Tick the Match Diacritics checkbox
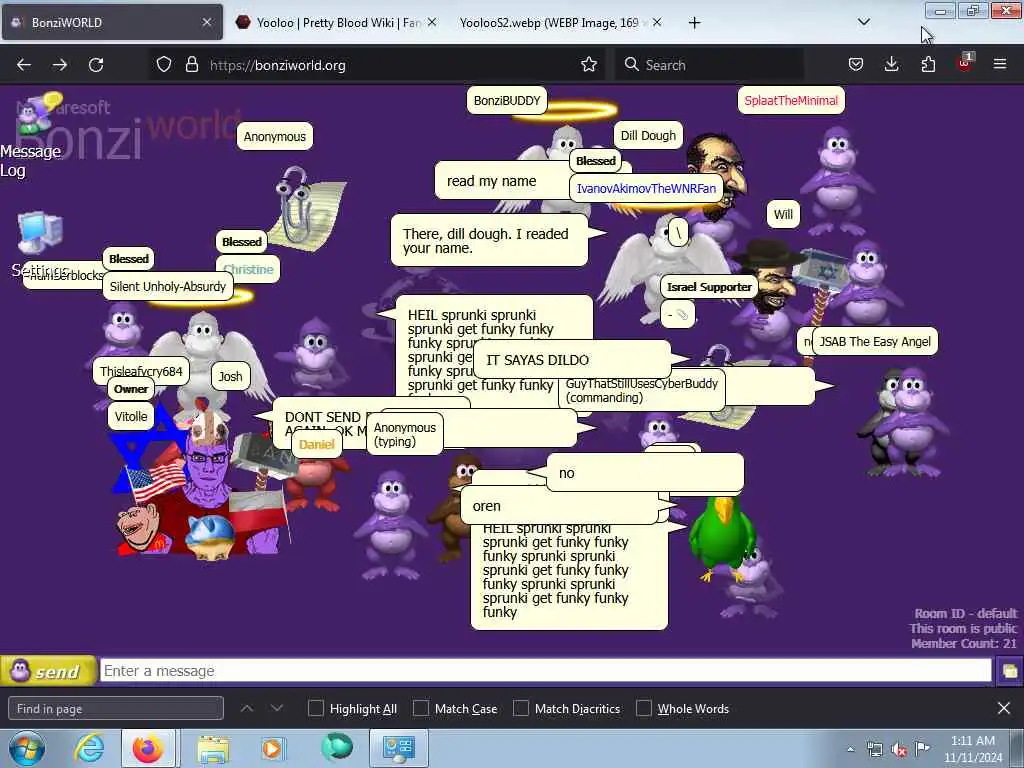The image size is (1024, 768). (520, 709)
